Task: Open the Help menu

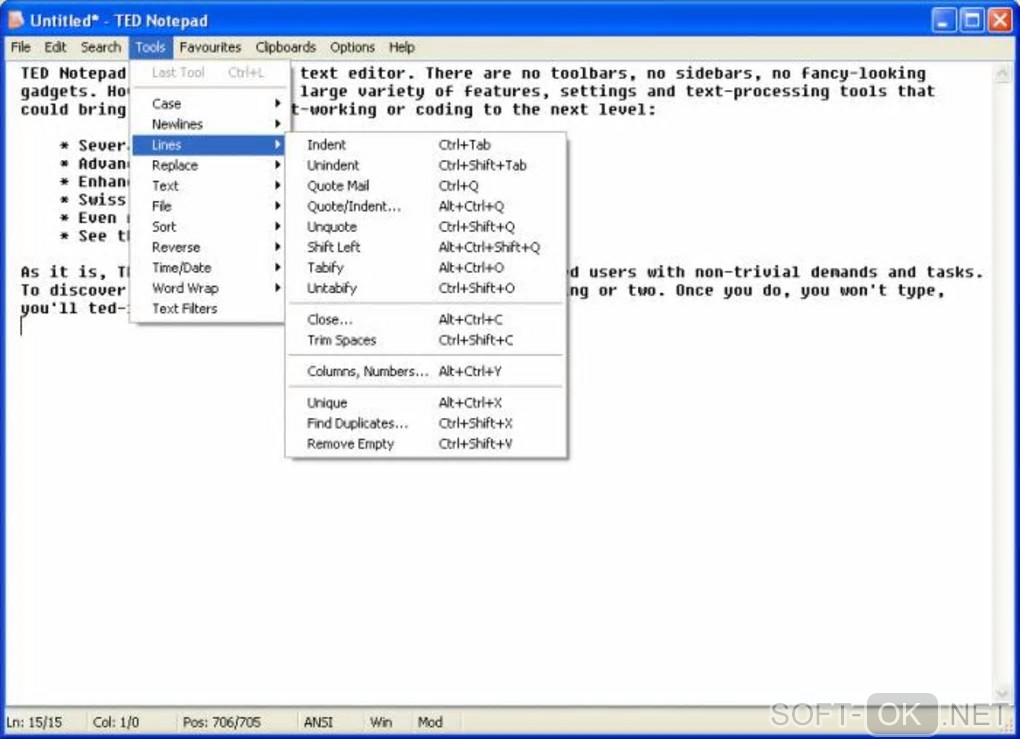Action: (x=401, y=47)
